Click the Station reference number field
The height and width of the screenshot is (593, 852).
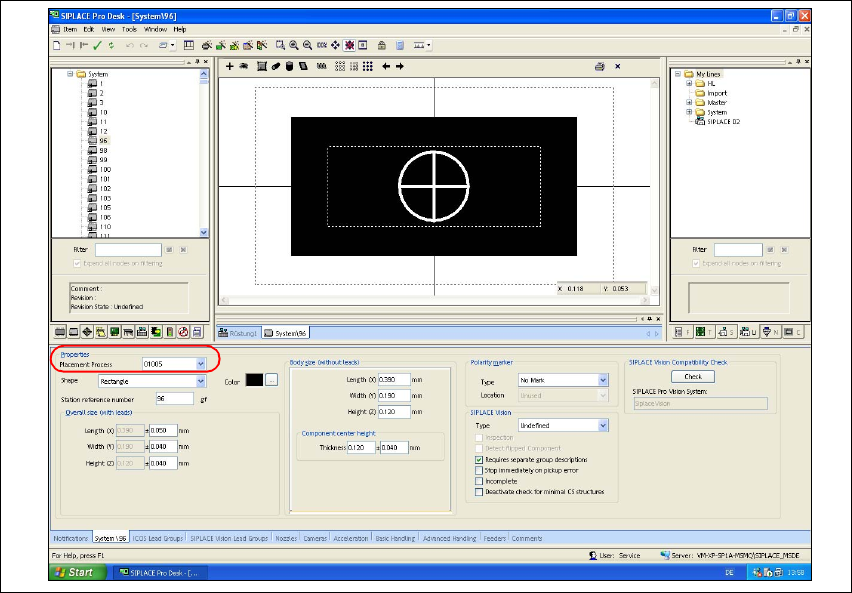[x=174, y=398]
